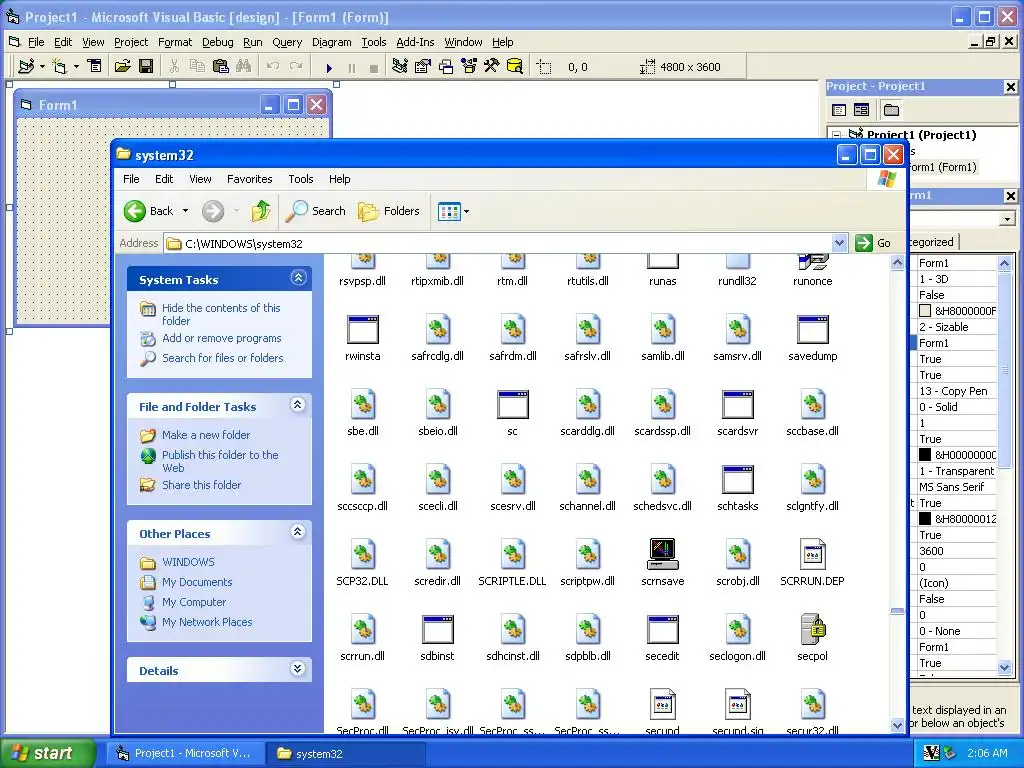Click Add Standard EXE Project icon in VB toolbar
The height and width of the screenshot is (768, 1024).
click(26, 66)
